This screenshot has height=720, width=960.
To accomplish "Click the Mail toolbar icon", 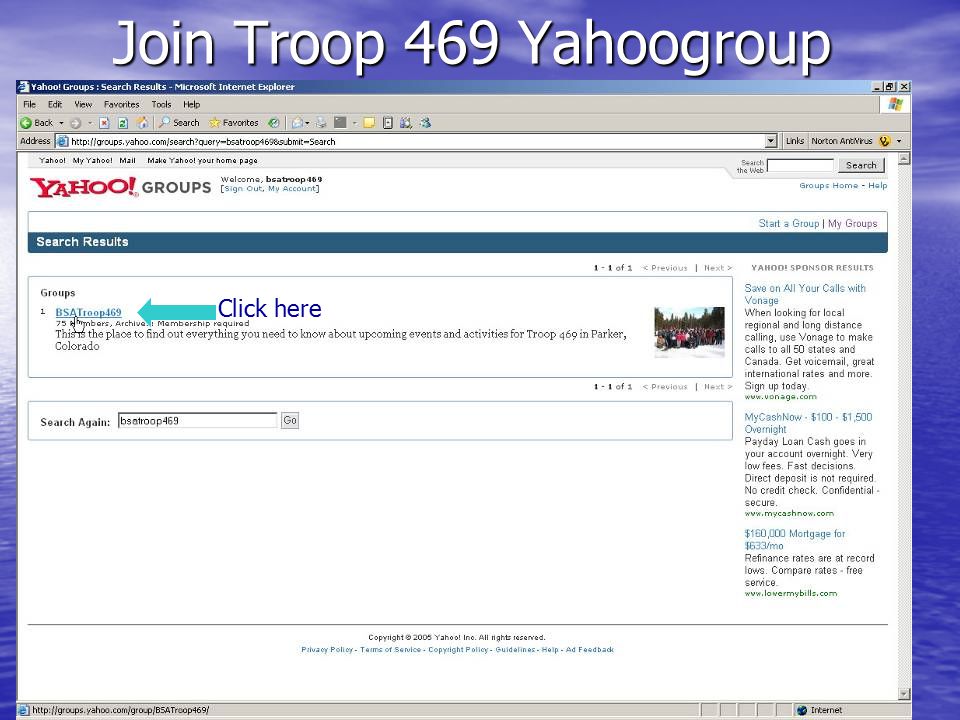I will (297, 123).
